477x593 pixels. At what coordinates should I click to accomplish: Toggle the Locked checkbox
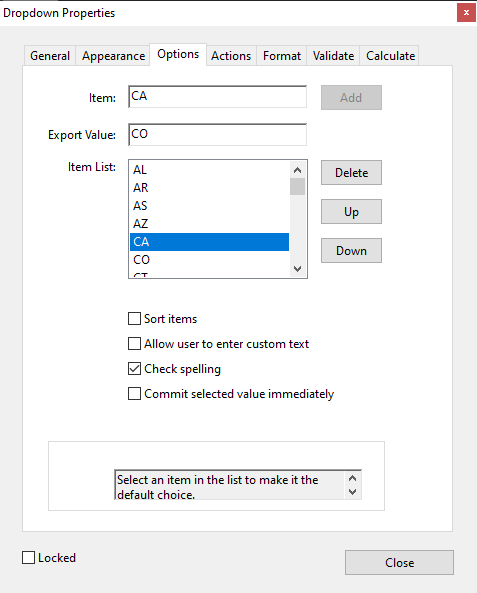click(28, 558)
